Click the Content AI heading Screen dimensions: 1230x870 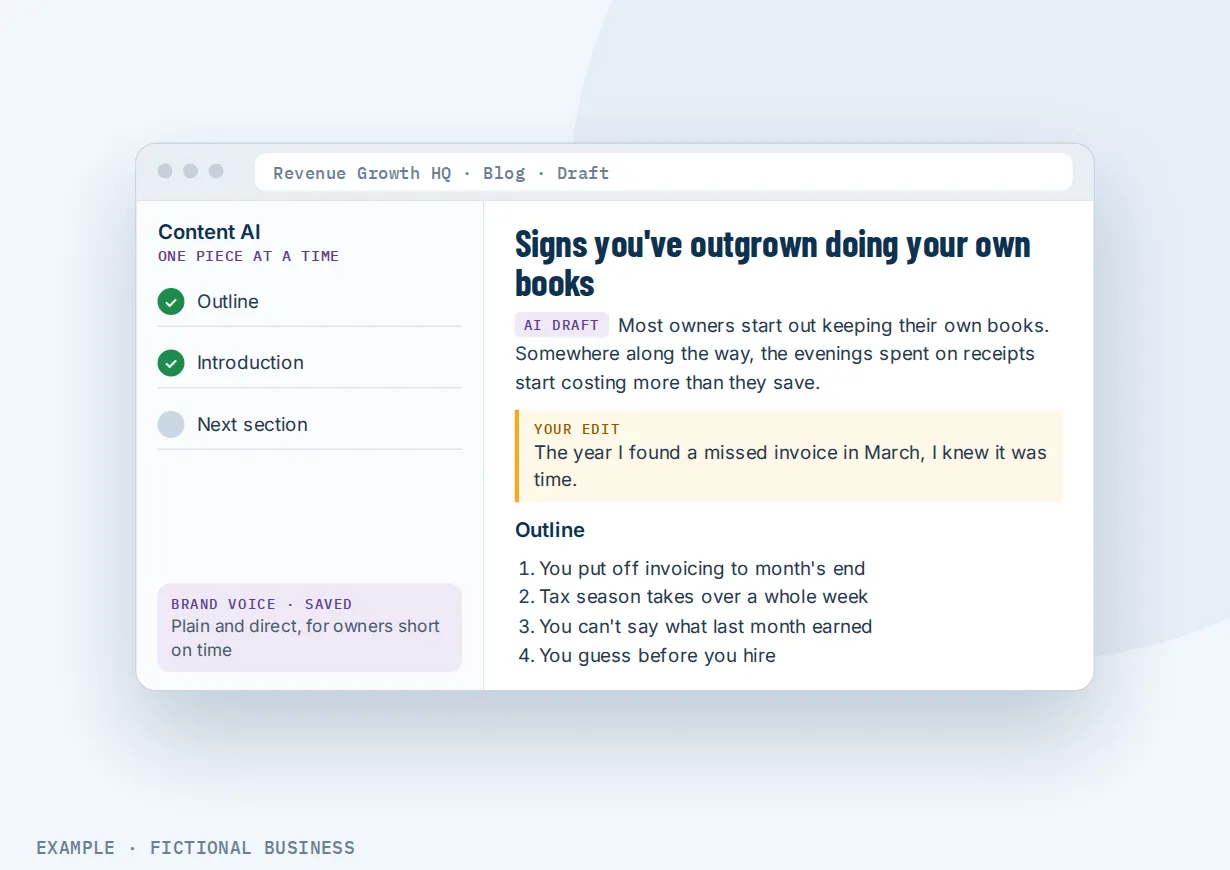click(209, 232)
